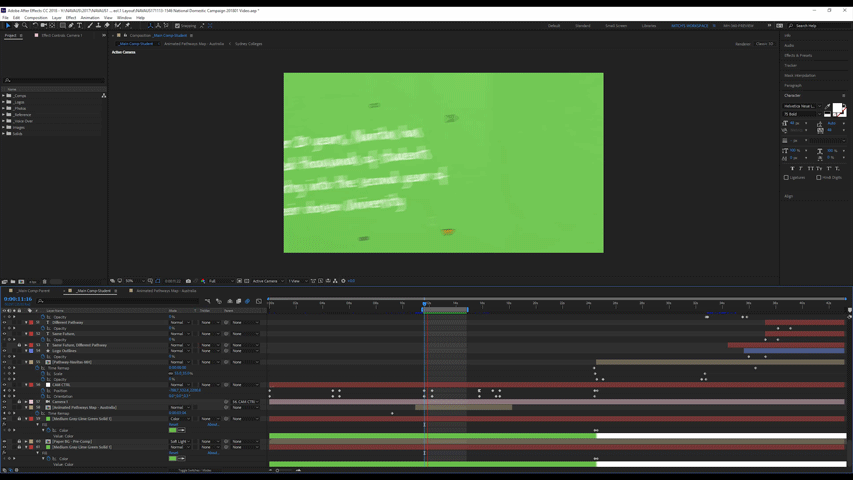Select the Small Screen workspace
This screenshot has height=480, width=853.
click(616, 26)
